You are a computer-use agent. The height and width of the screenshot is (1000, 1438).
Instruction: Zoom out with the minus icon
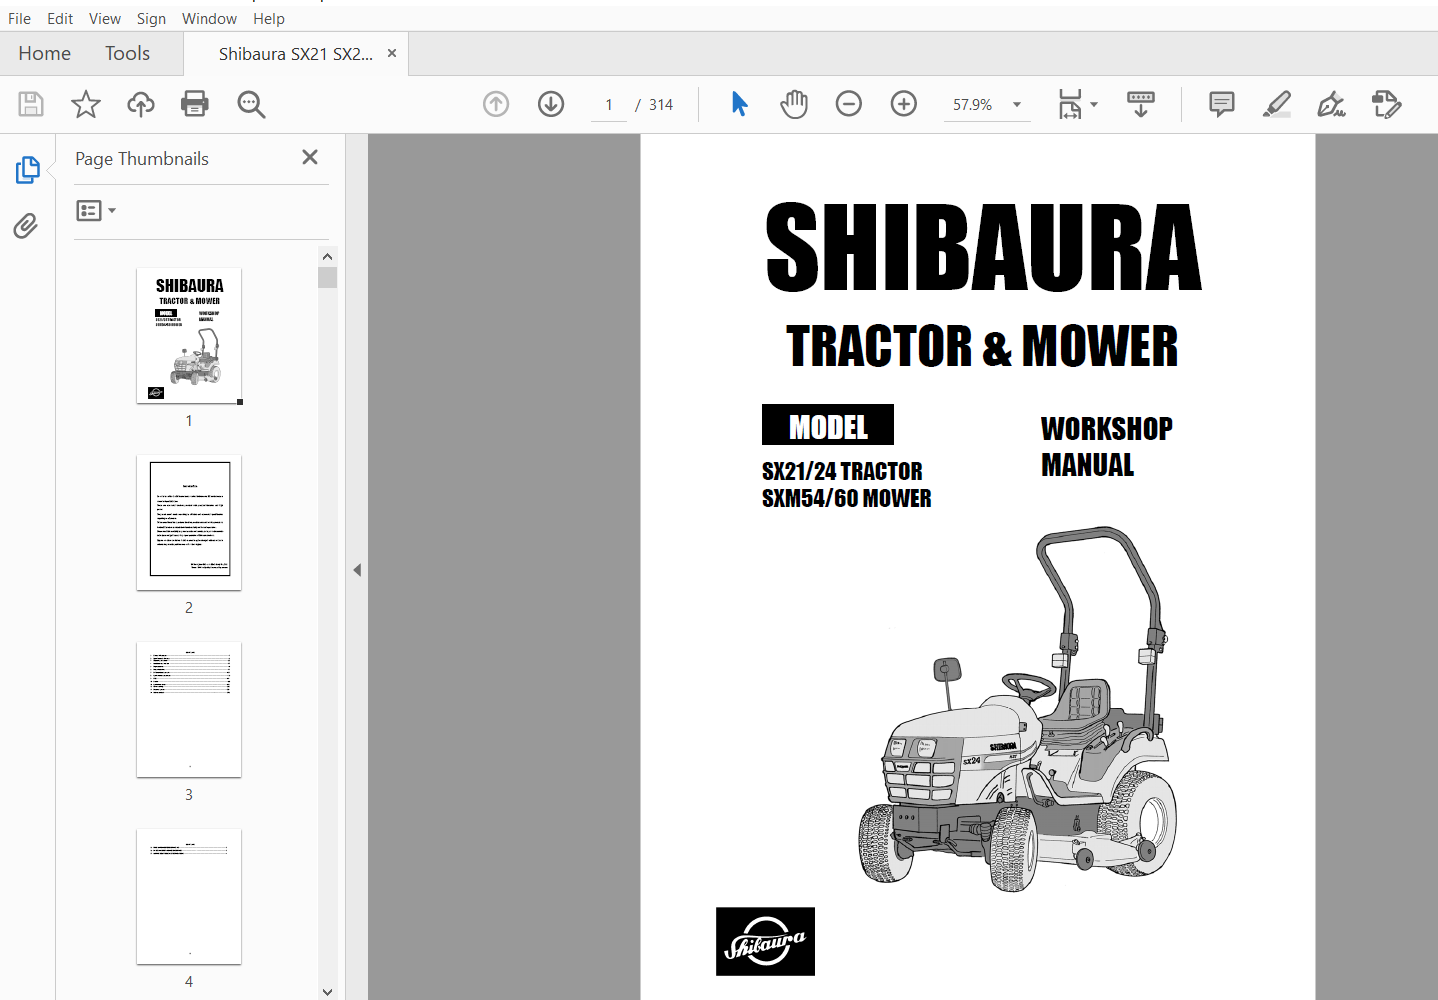tap(849, 104)
